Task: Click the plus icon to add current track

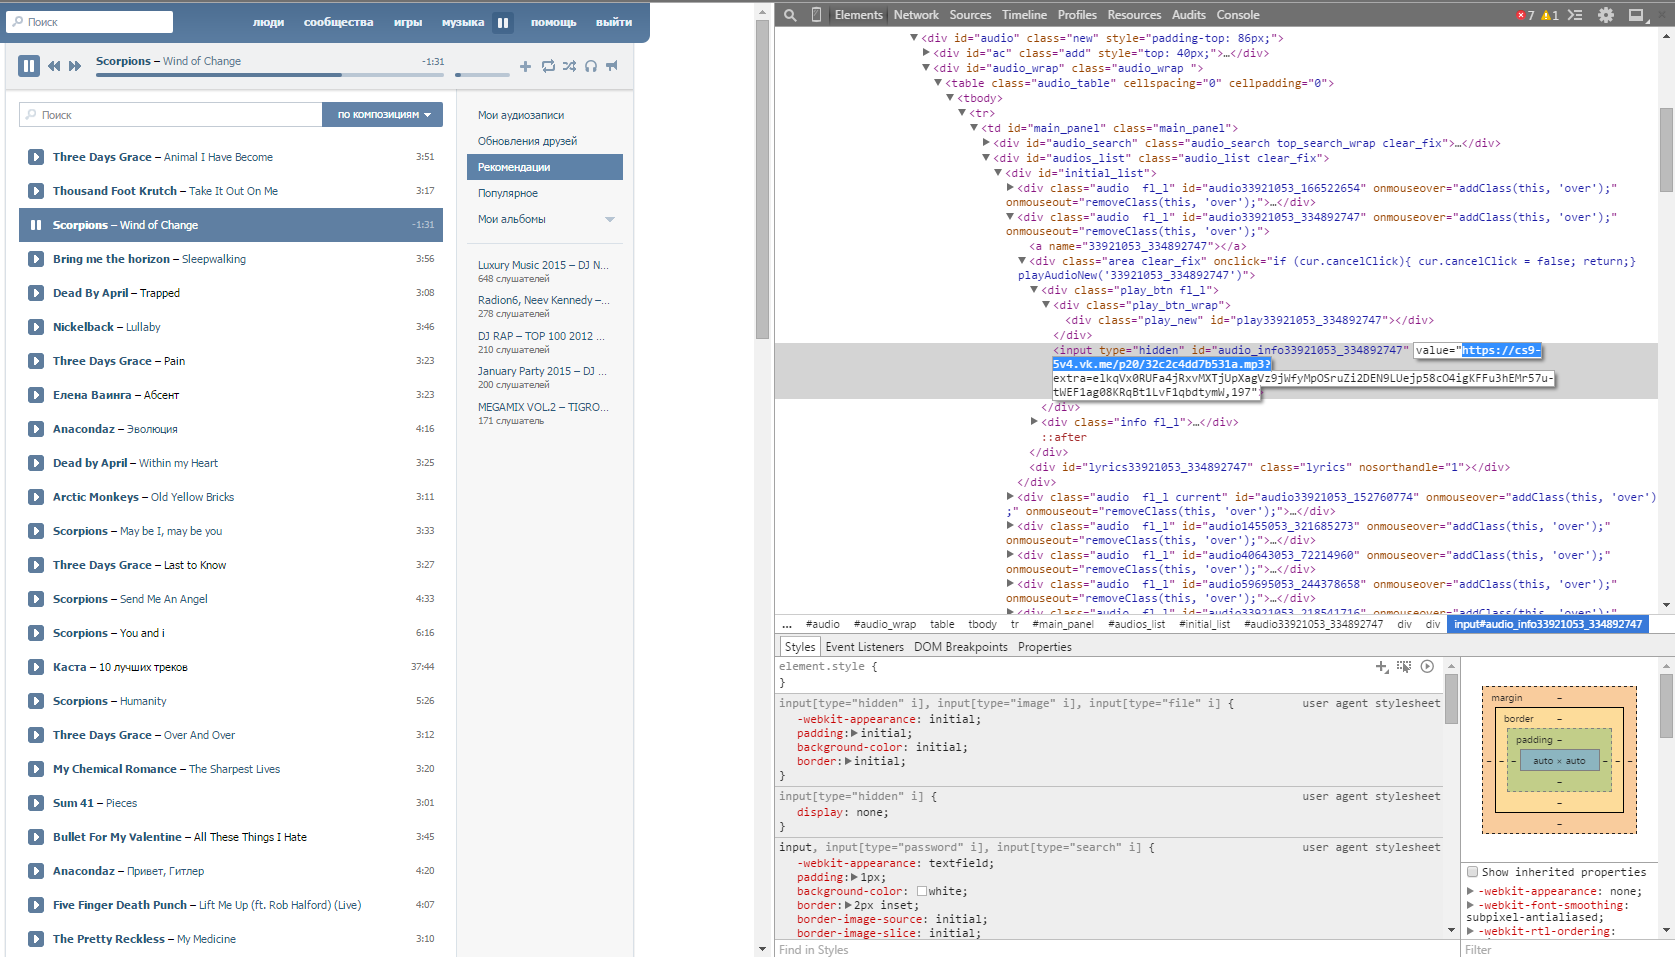Action: click(x=525, y=66)
